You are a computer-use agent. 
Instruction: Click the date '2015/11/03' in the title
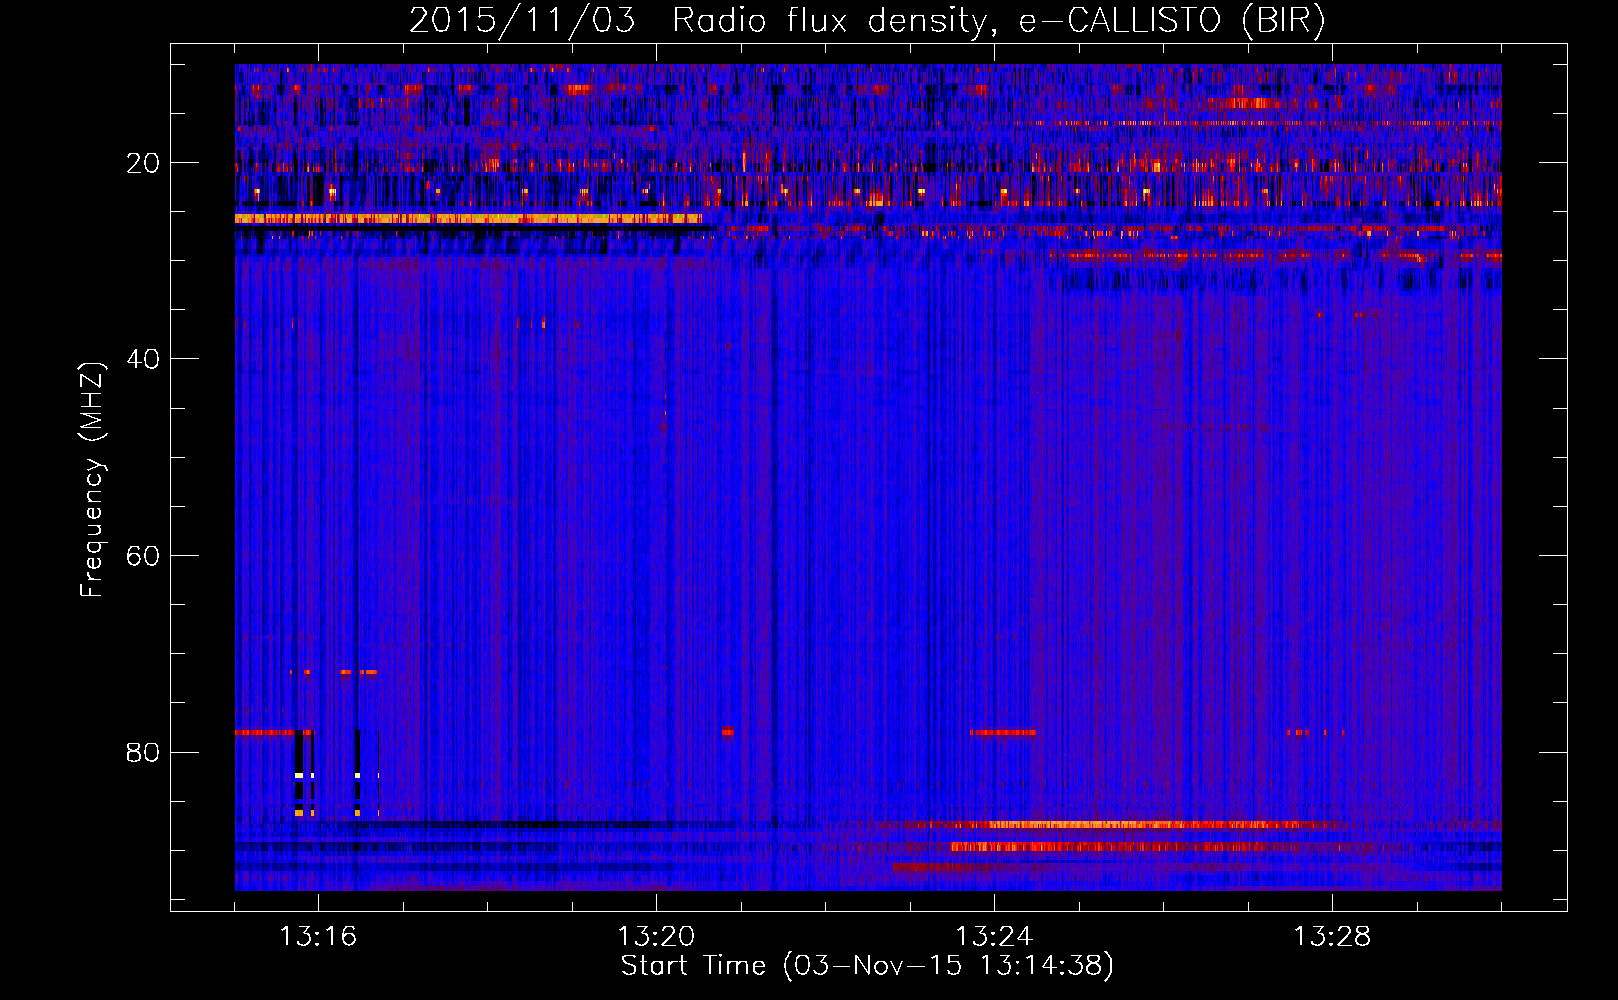pyautogui.click(x=521, y=21)
